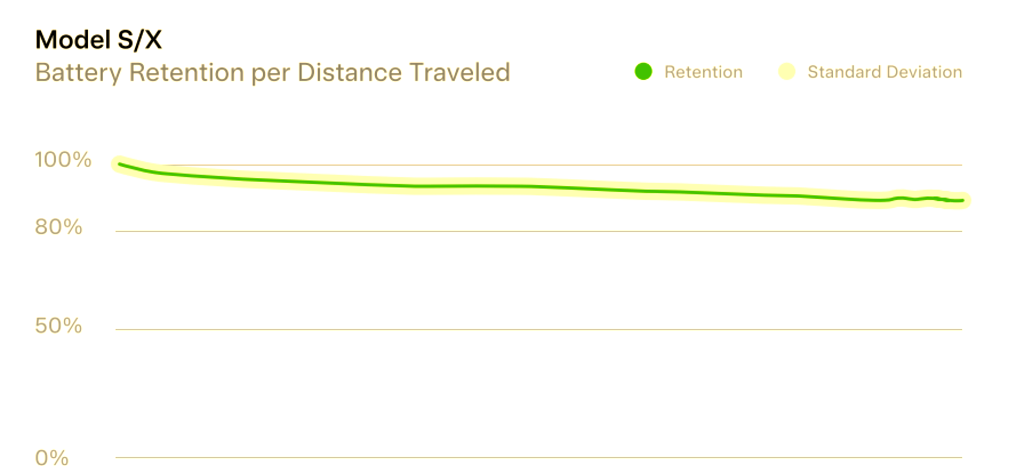This screenshot has height=466, width=1014.
Task: Select the Model S/X chart title
Action: click(x=98, y=41)
